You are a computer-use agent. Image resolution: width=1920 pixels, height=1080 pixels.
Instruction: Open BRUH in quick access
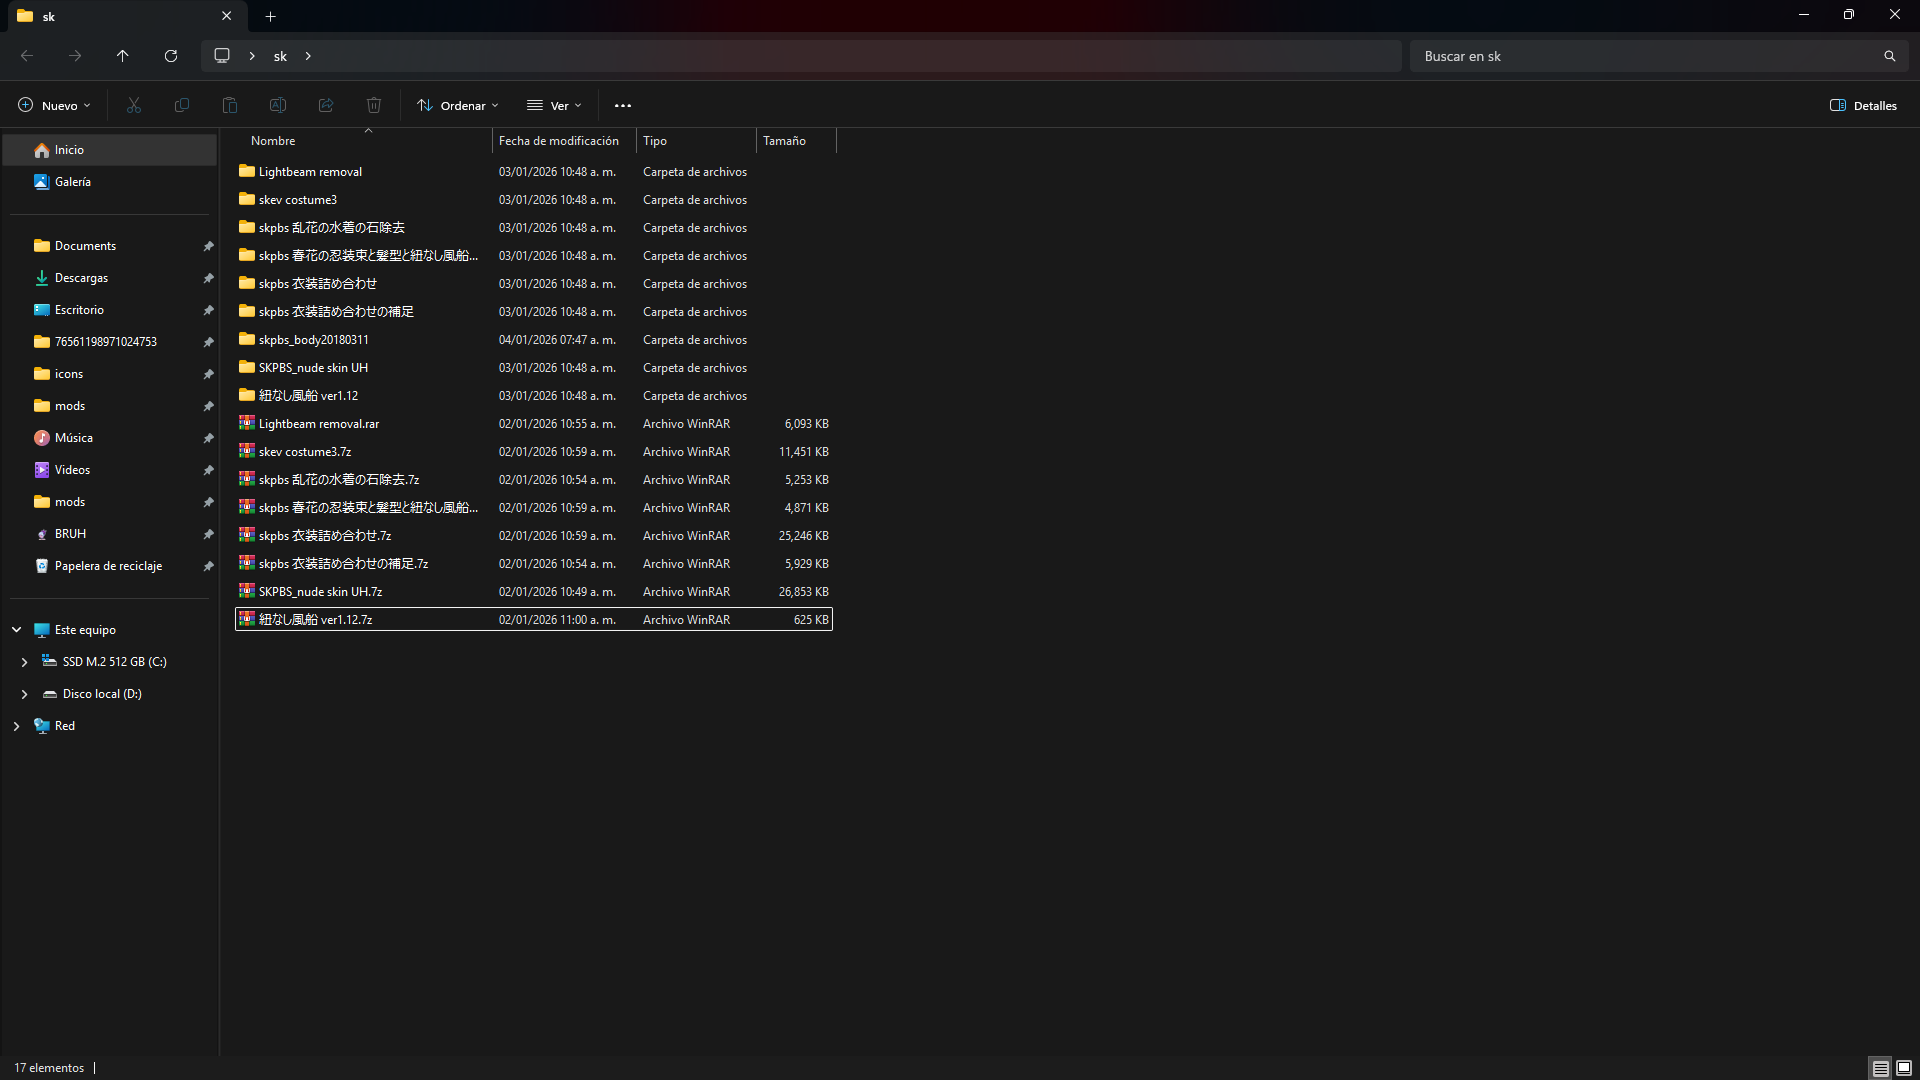point(110,534)
